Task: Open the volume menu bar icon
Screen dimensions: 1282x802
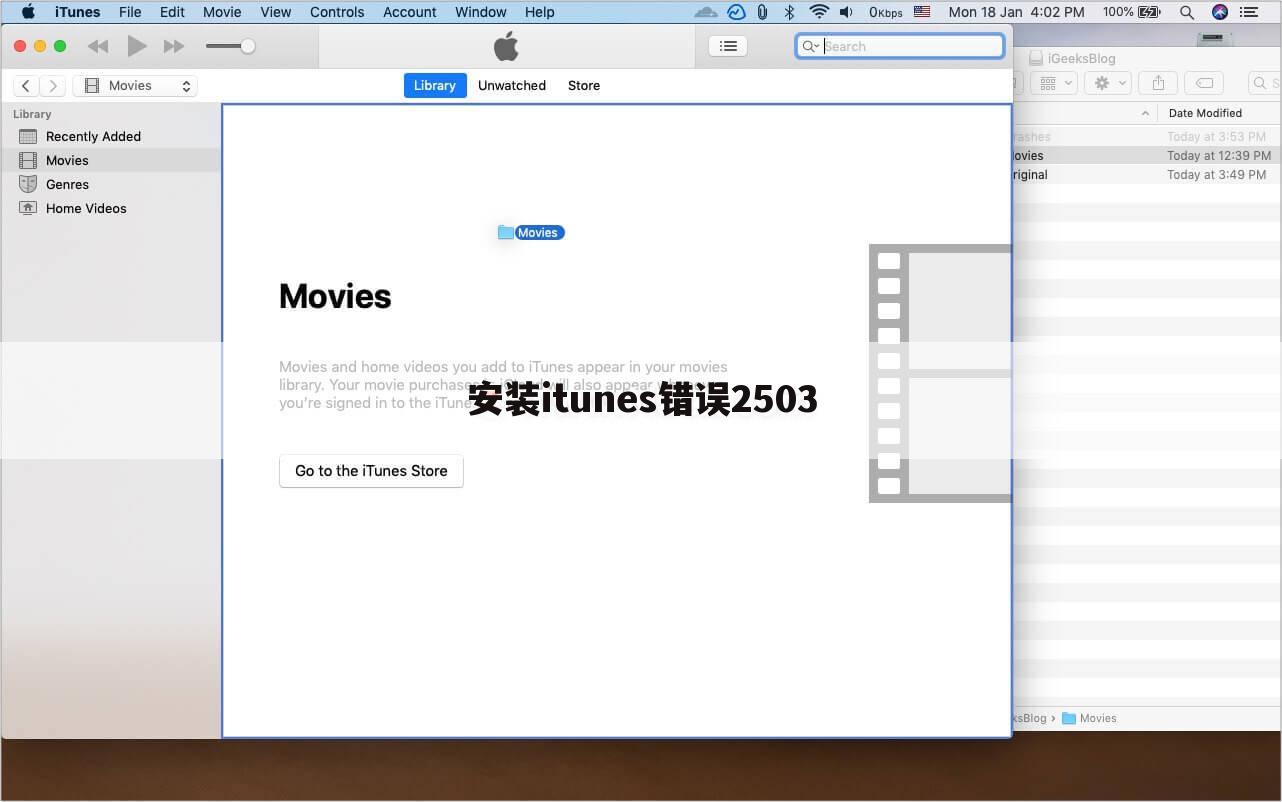Action: 846,12
